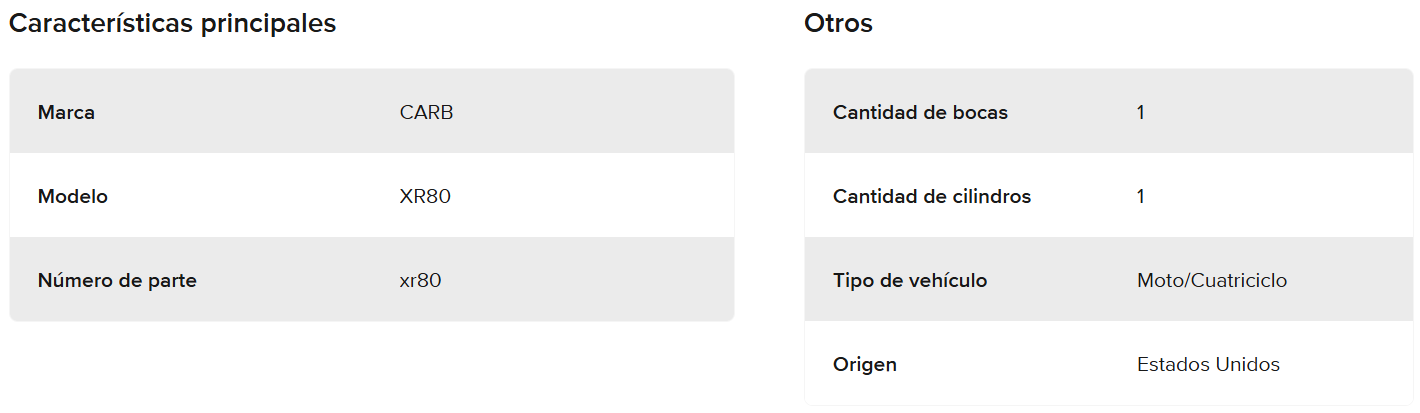Screen dimensions: 1420x413
Task: Select the Cantidad de bocas label
Action: tap(920, 113)
